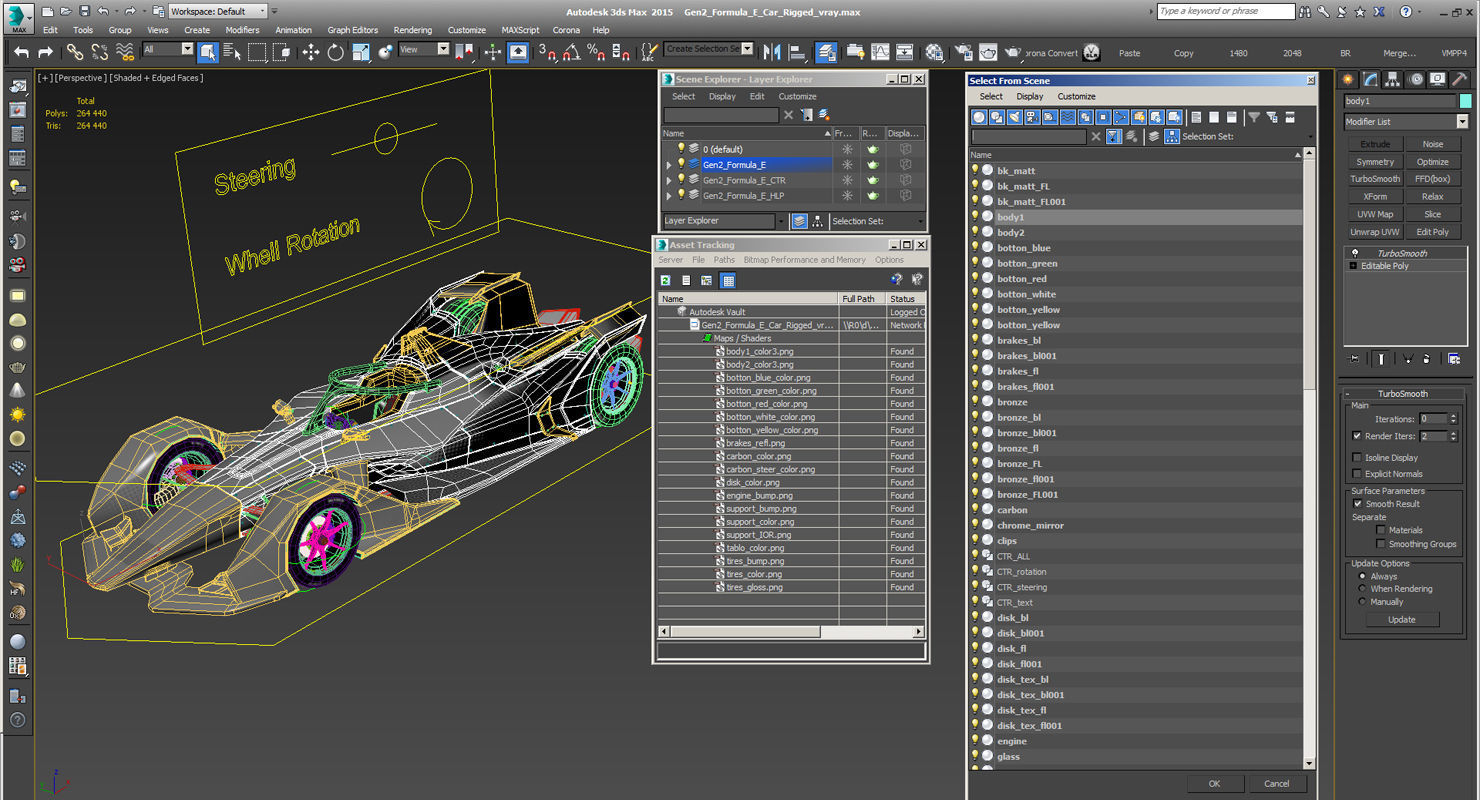The width and height of the screenshot is (1480, 800).
Task: Toggle Explicit Normals checkbox
Action: (1357, 474)
